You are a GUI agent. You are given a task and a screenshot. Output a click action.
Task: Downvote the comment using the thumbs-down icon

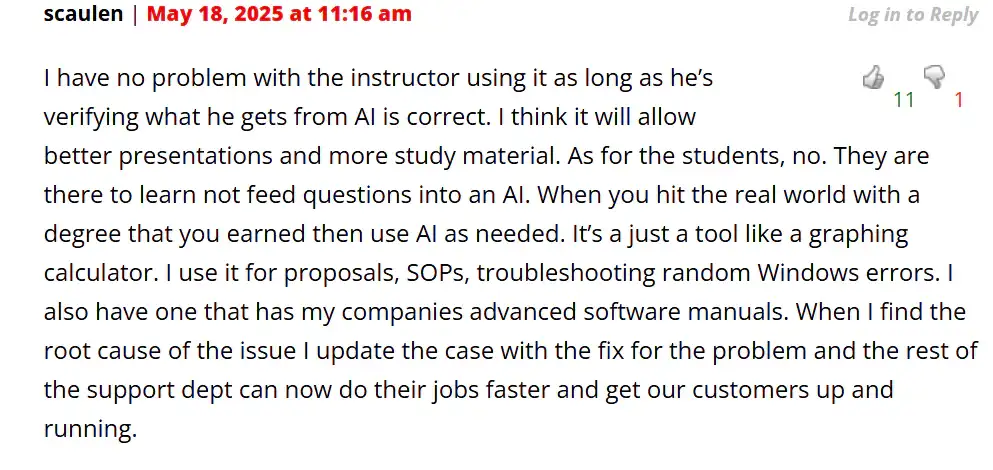pos(934,77)
